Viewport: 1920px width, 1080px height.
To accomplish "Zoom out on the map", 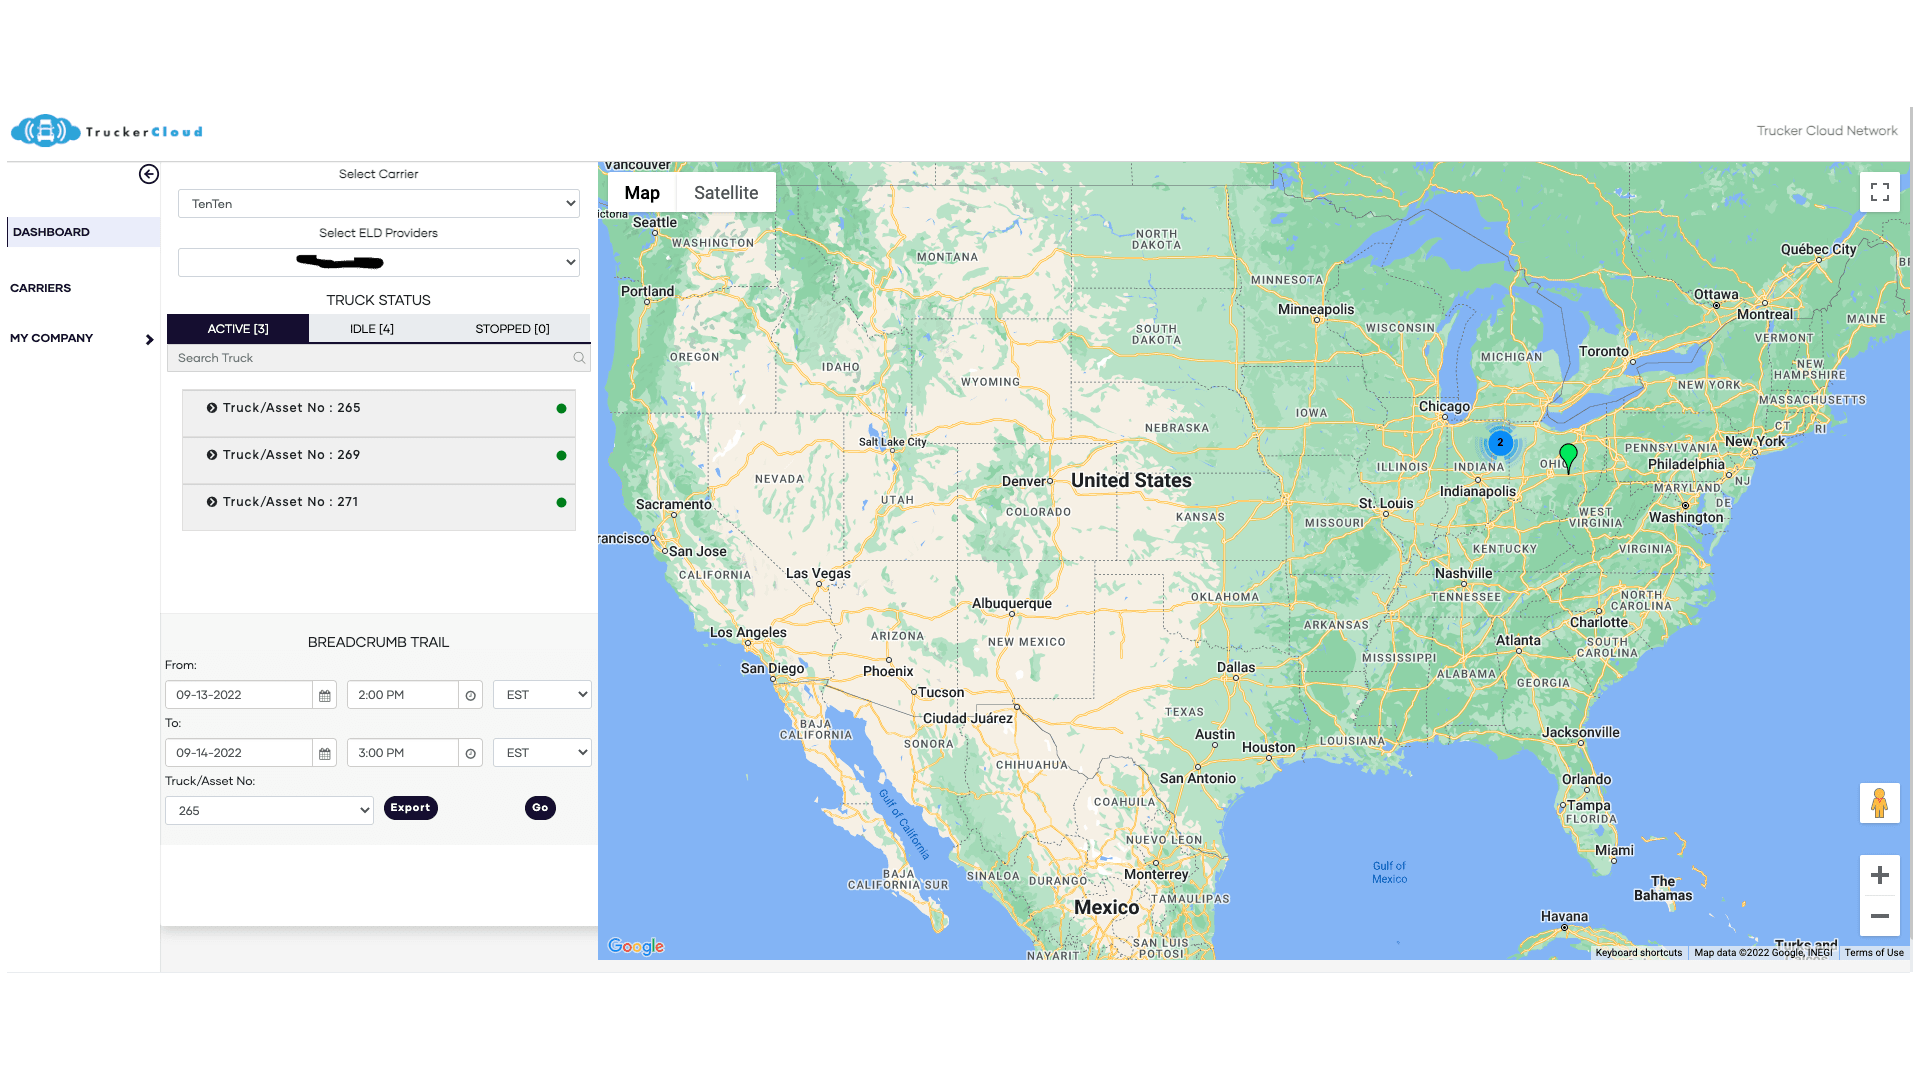I will coord(1879,916).
